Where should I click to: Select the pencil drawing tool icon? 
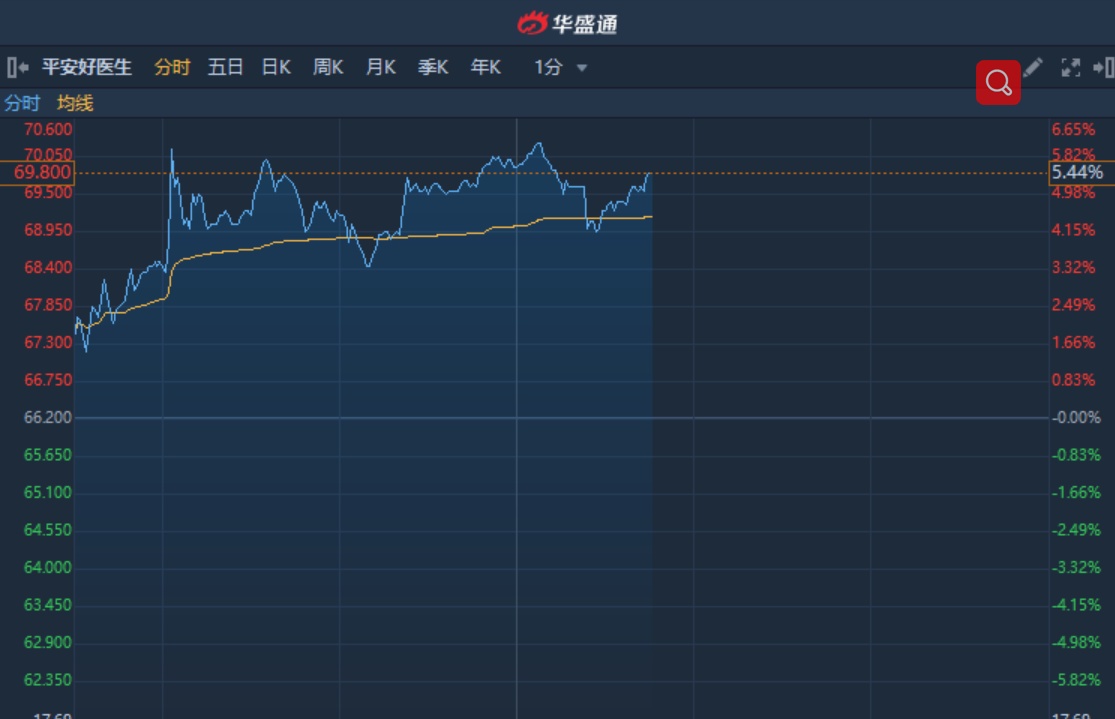click(1033, 67)
